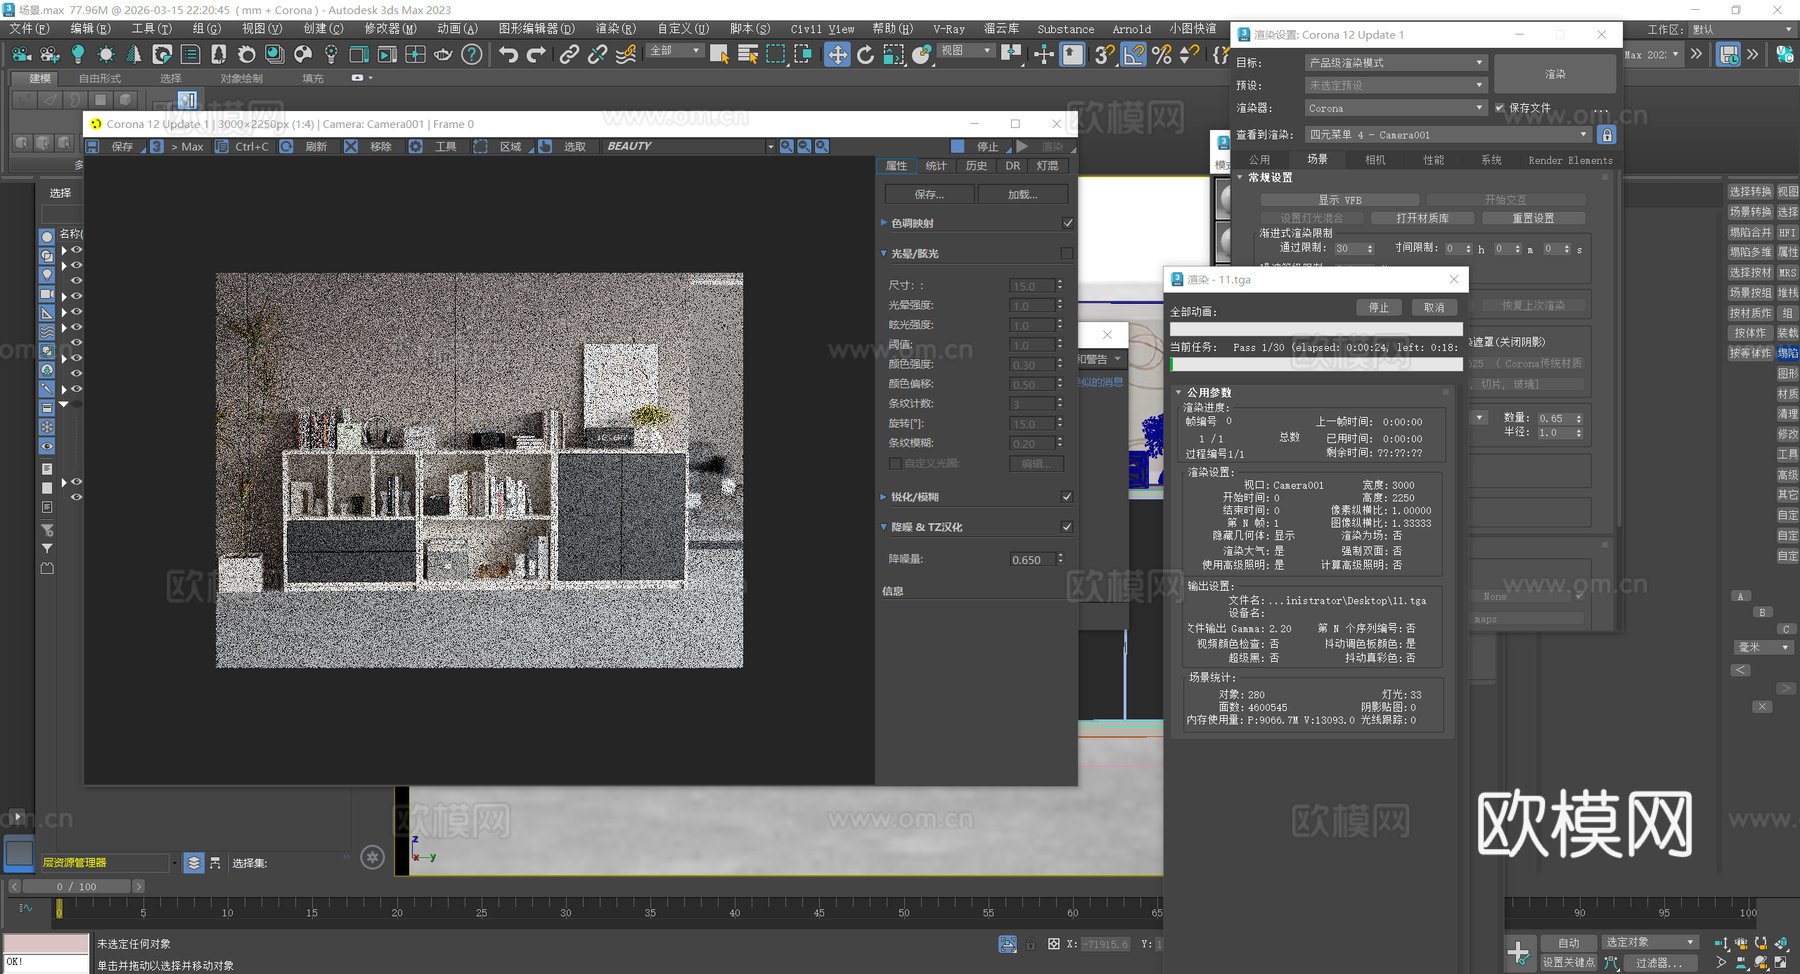Click the 降噪量 value field

click(1030, 560)
